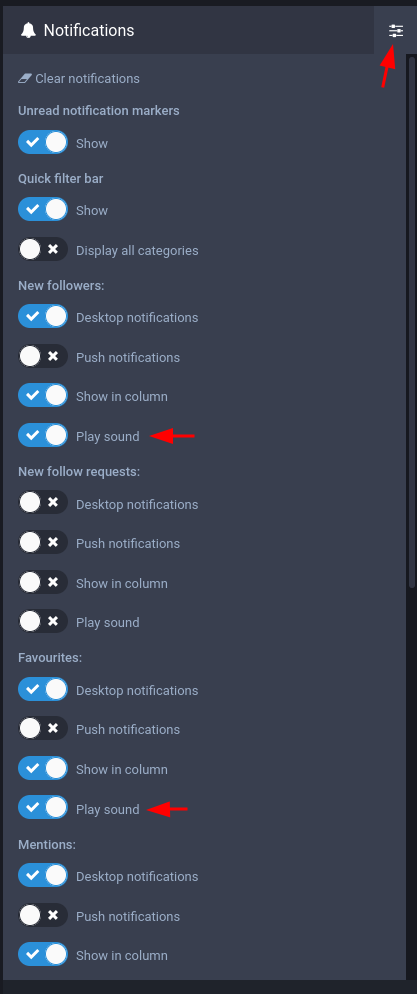
Task: Disable unread notification markers Show toggle
Action: pyautogui.click(x=43, y=143)
